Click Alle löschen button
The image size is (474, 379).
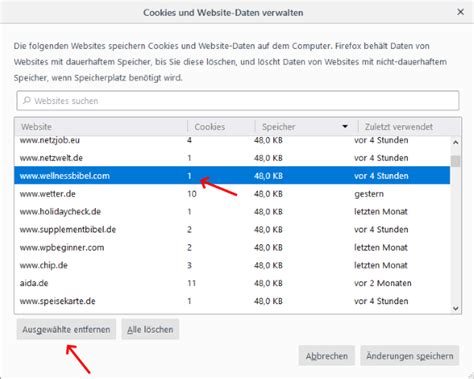[x=150, y=329]
